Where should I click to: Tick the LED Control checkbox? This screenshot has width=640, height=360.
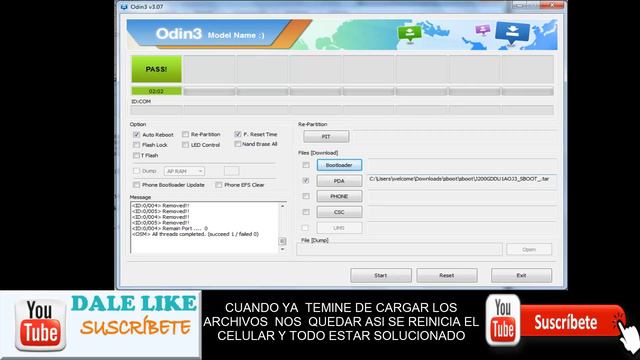(185, 145)
